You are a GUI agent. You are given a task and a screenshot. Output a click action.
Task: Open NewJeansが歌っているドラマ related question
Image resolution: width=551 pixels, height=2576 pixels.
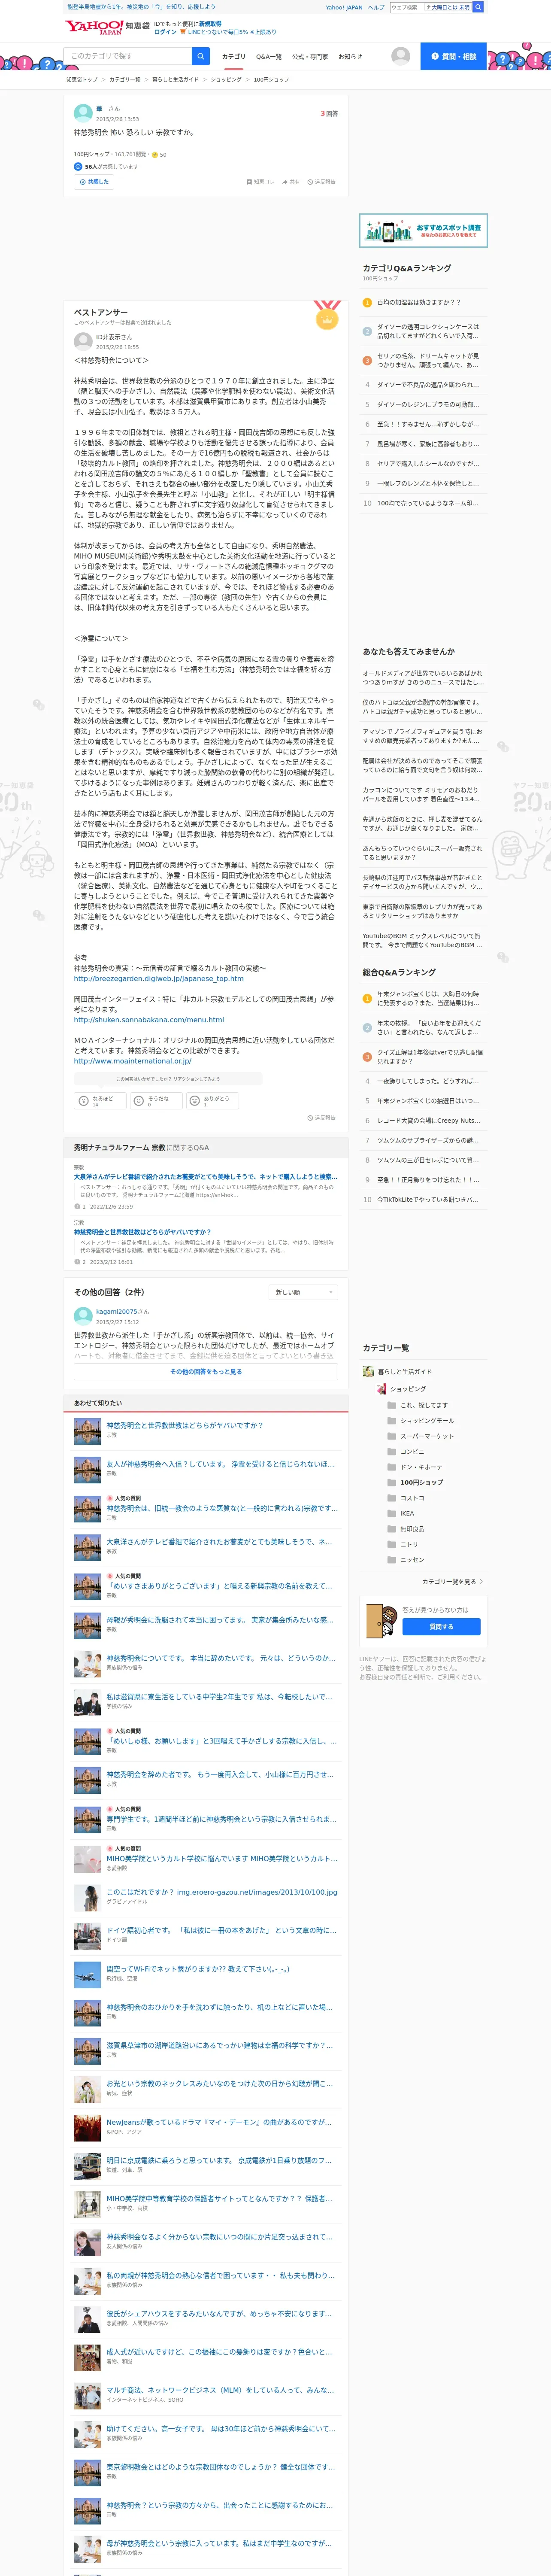[219, 2122]
